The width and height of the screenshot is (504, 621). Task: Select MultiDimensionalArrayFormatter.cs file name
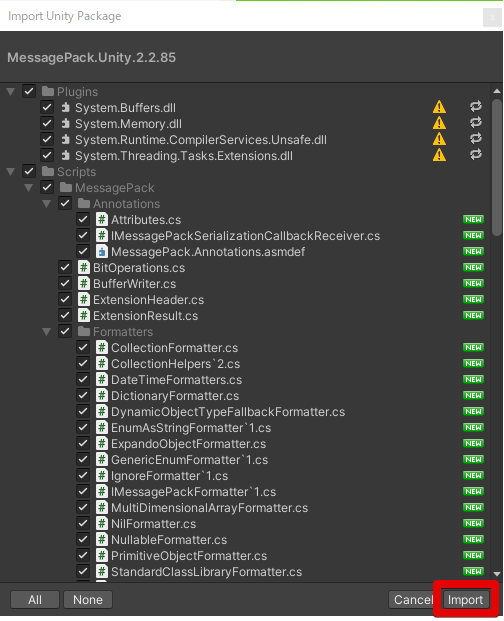pos(209,508)
